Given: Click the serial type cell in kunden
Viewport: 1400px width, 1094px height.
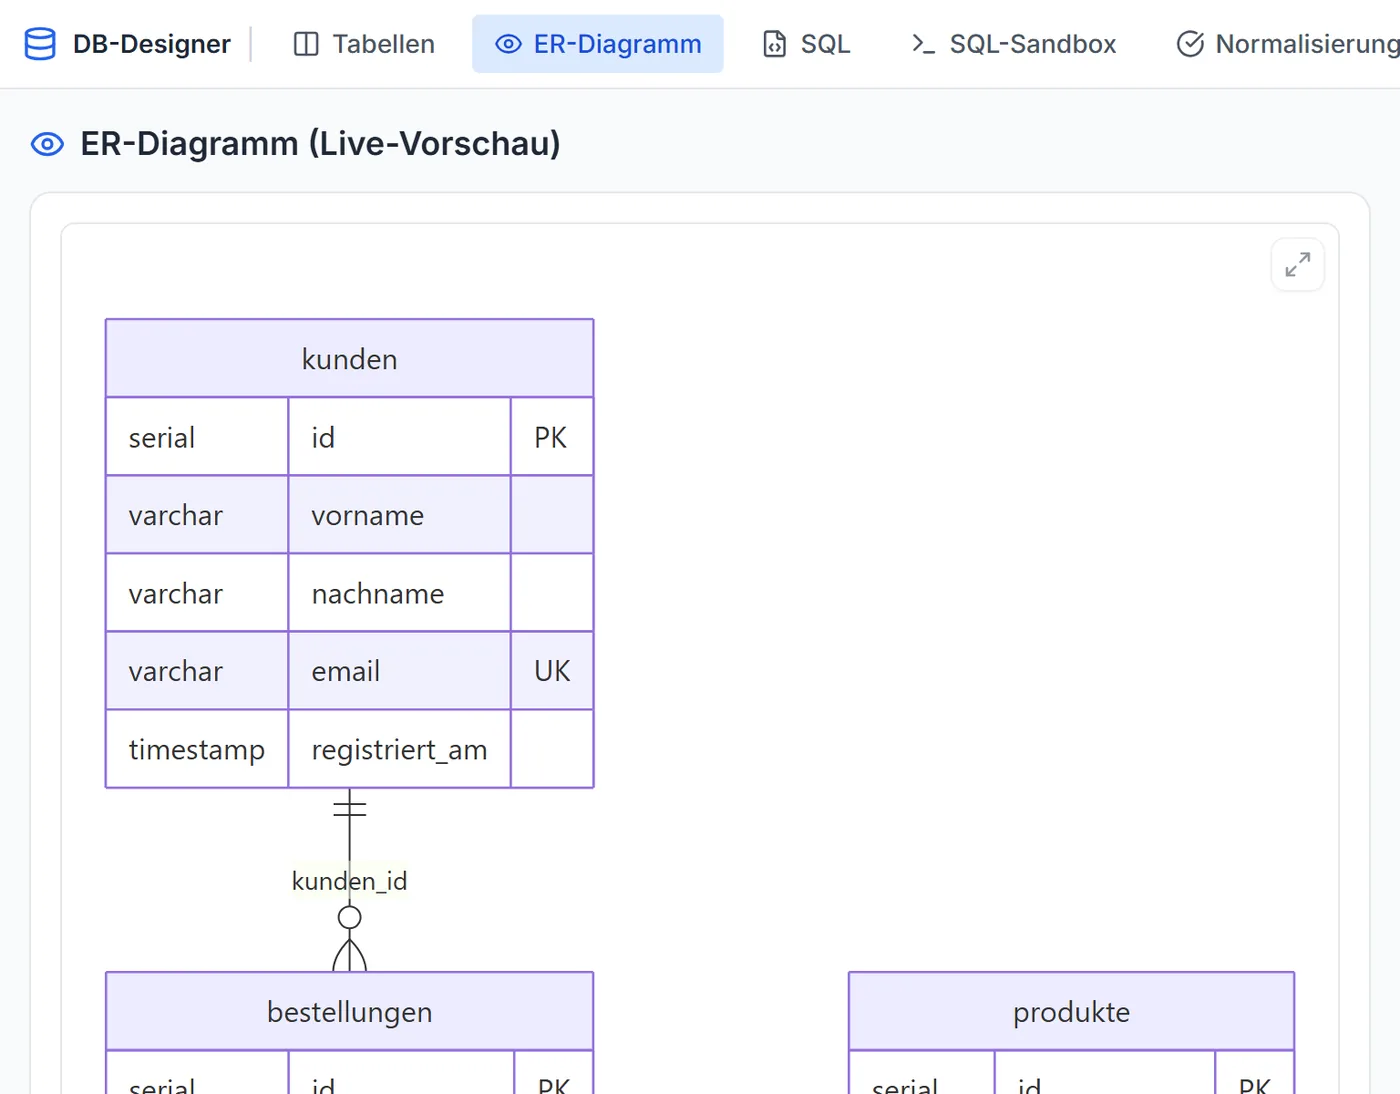Looking at the screenshot, I should coord(197,437).
